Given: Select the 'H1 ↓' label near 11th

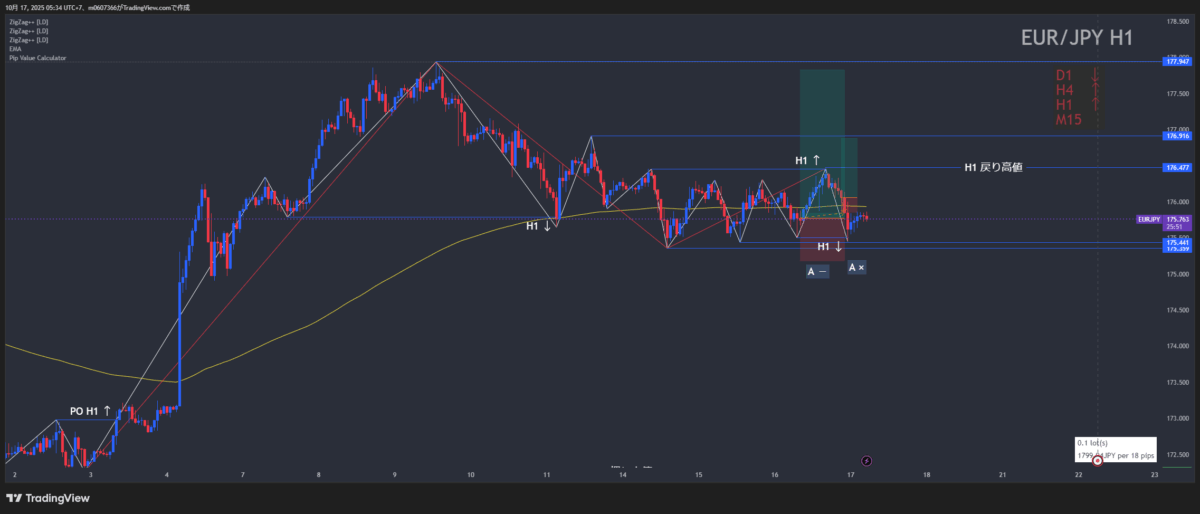Looking at the screenshot, I should click(x=539, y=226).
